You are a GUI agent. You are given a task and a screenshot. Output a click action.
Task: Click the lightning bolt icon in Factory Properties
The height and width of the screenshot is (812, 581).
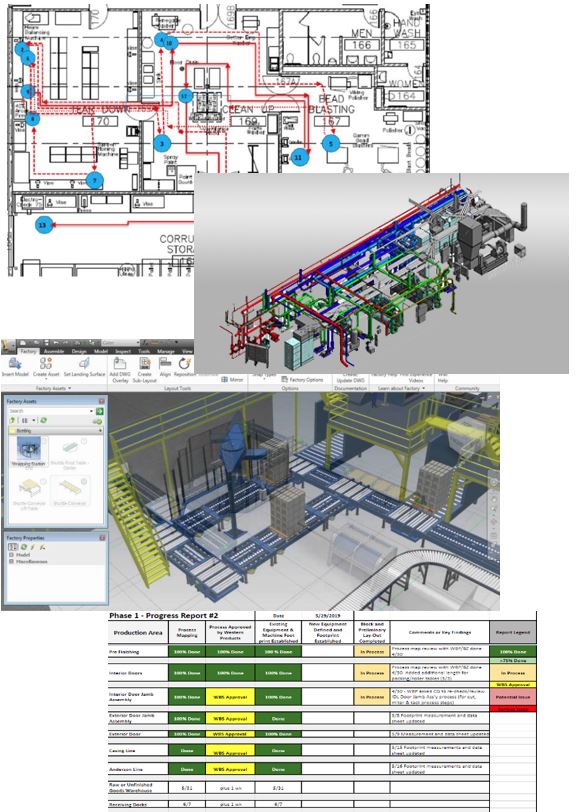[x=33, y=547]
